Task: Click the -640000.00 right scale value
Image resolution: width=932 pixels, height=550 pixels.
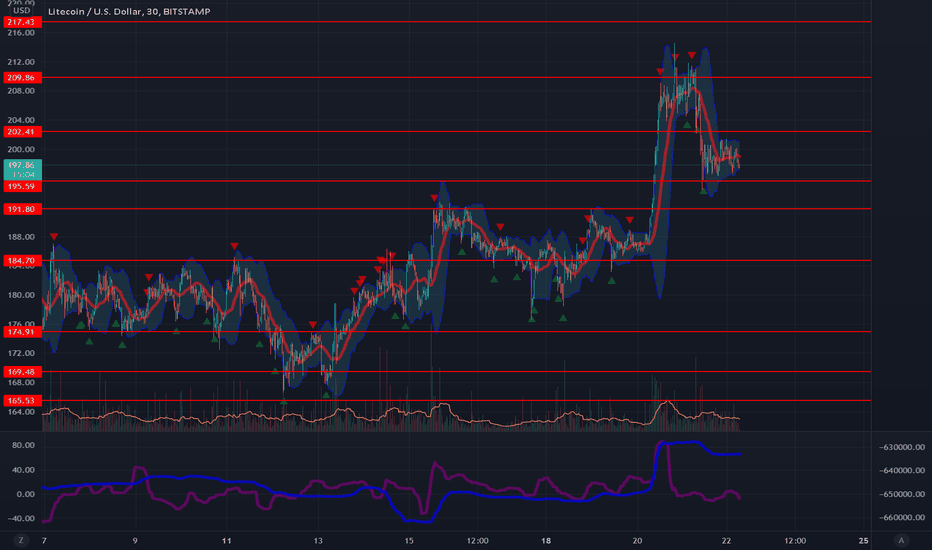Action: click(902, 470)
